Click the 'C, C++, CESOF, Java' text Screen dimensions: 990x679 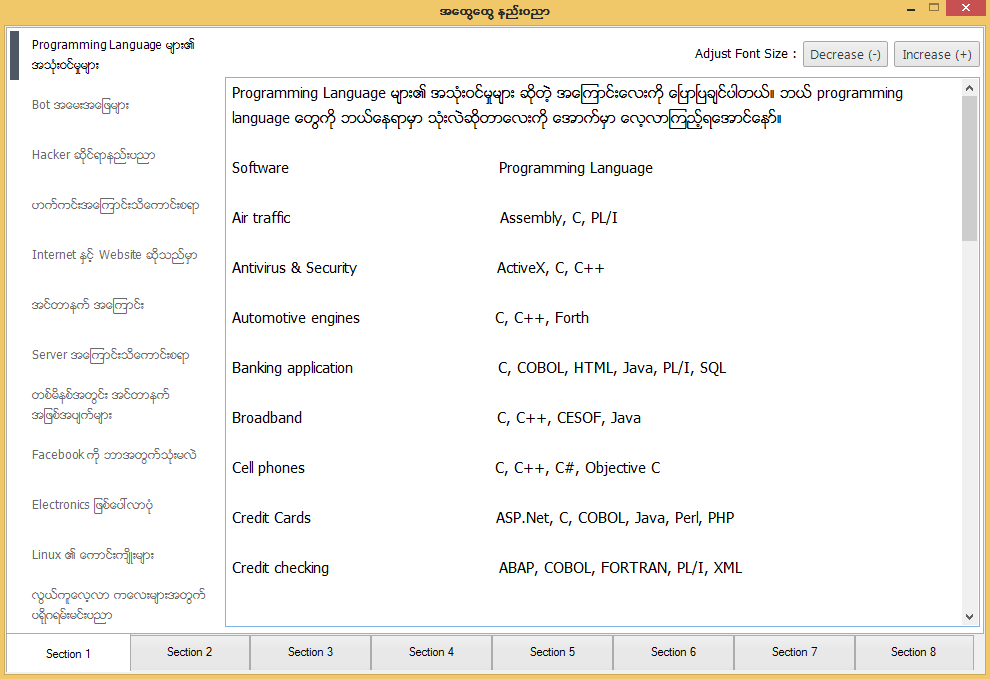click(569, 418)
